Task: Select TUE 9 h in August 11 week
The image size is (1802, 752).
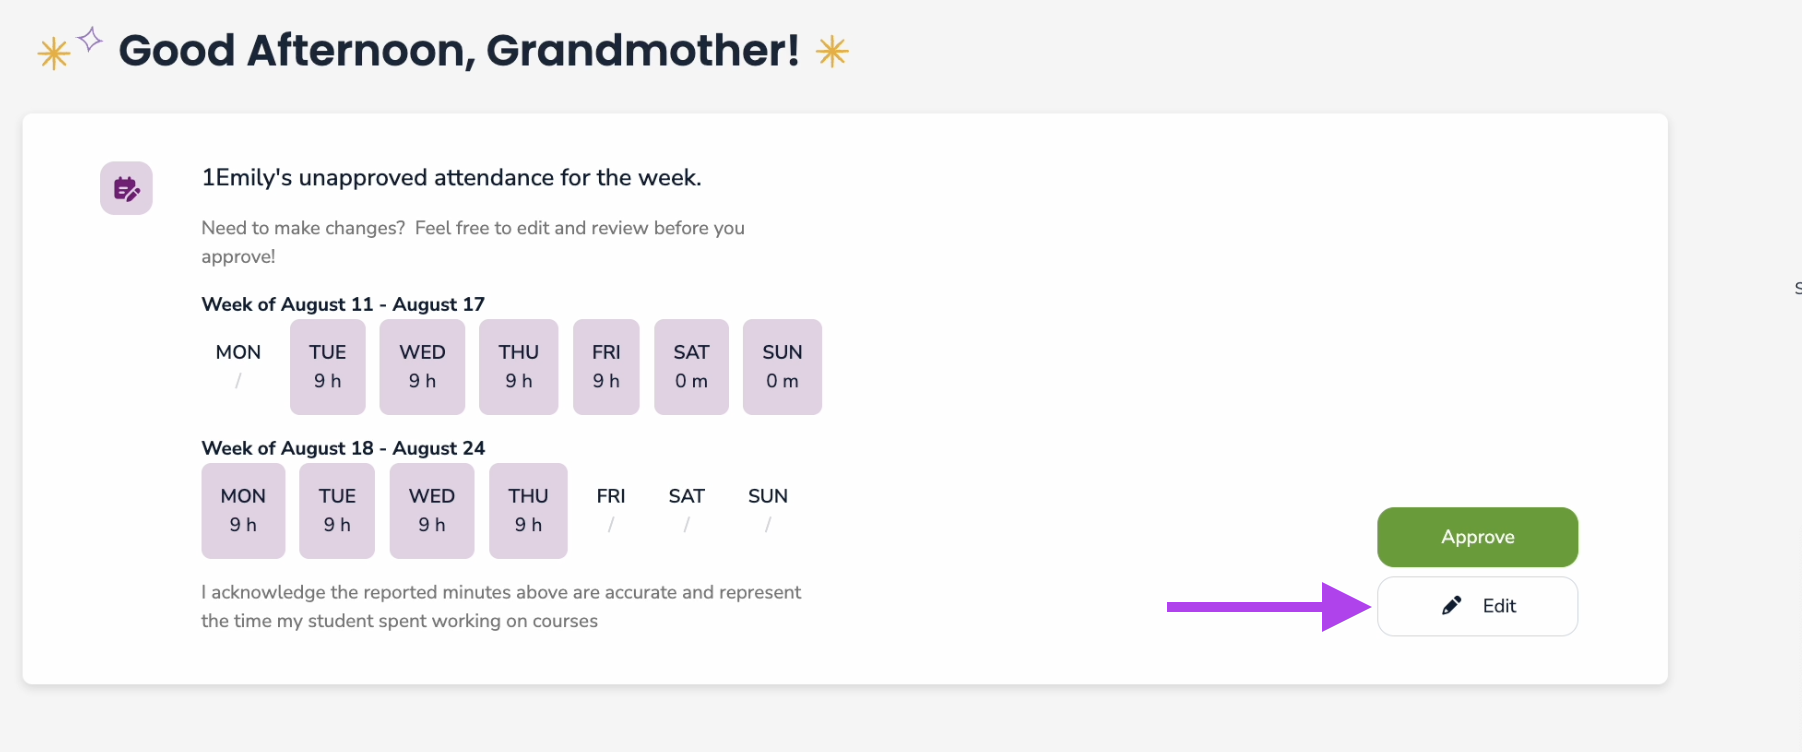Action: [328, 367]
